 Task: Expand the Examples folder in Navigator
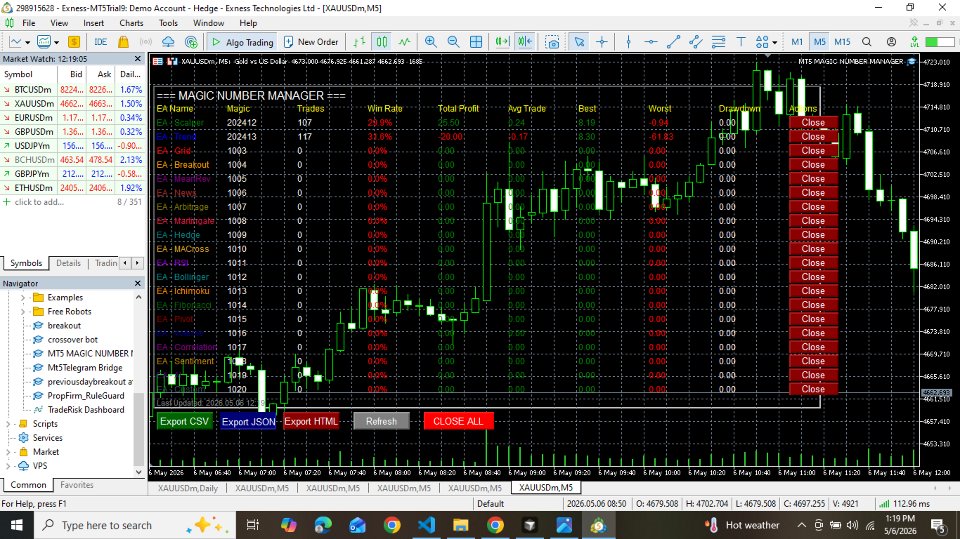23,298
